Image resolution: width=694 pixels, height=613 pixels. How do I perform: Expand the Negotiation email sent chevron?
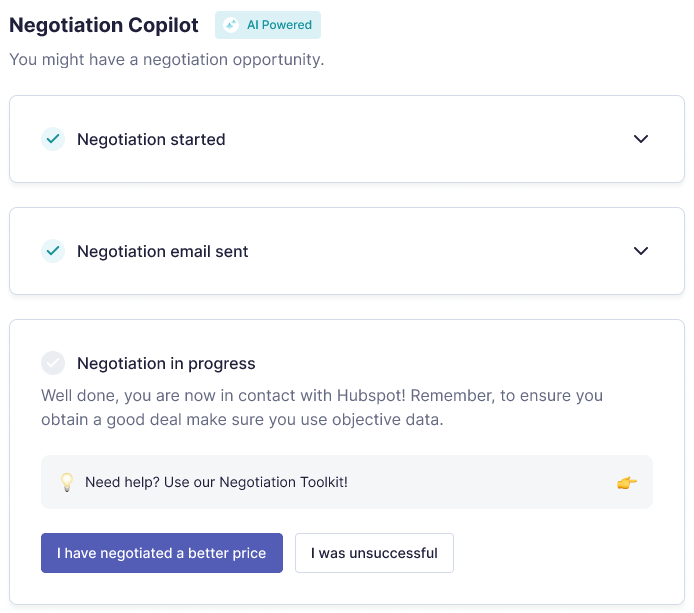point(641,251)
